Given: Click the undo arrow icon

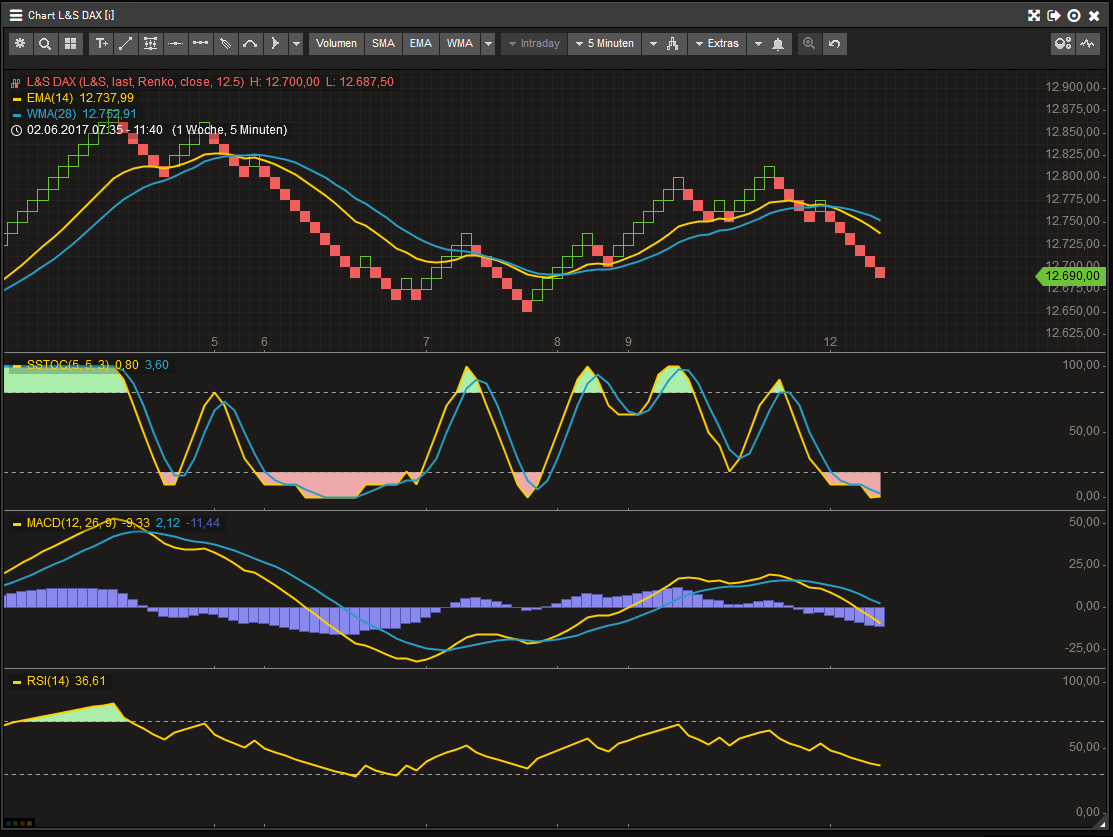Looking at the screenshot, I should [x=834, y=44].
